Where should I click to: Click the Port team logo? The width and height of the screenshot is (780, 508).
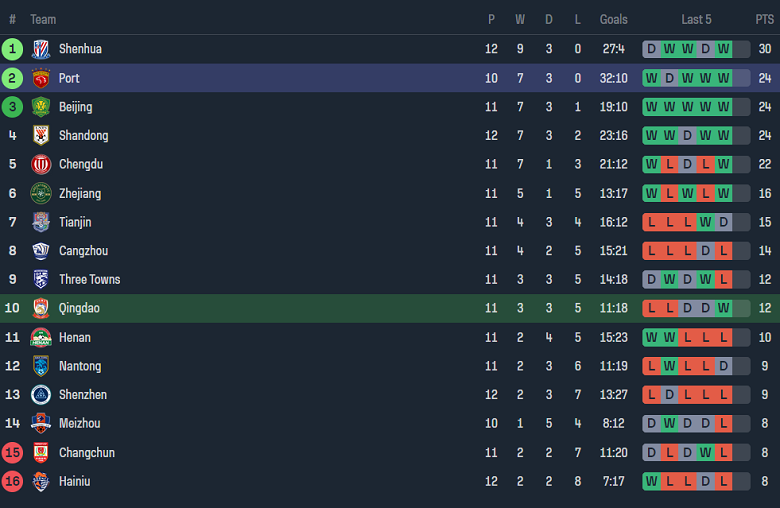41,78
